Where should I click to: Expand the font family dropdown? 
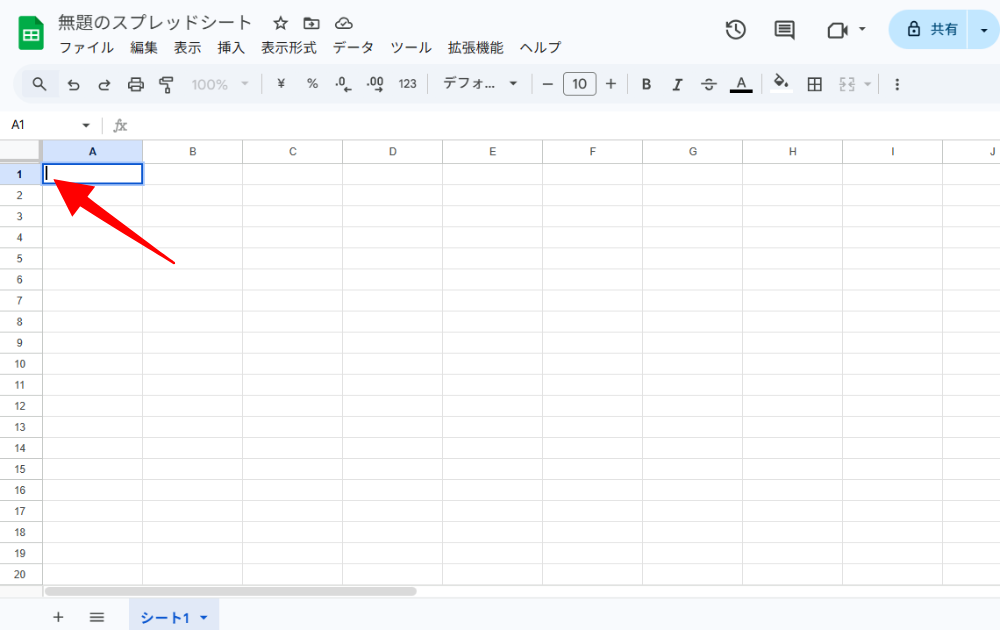tap(481, 85)
